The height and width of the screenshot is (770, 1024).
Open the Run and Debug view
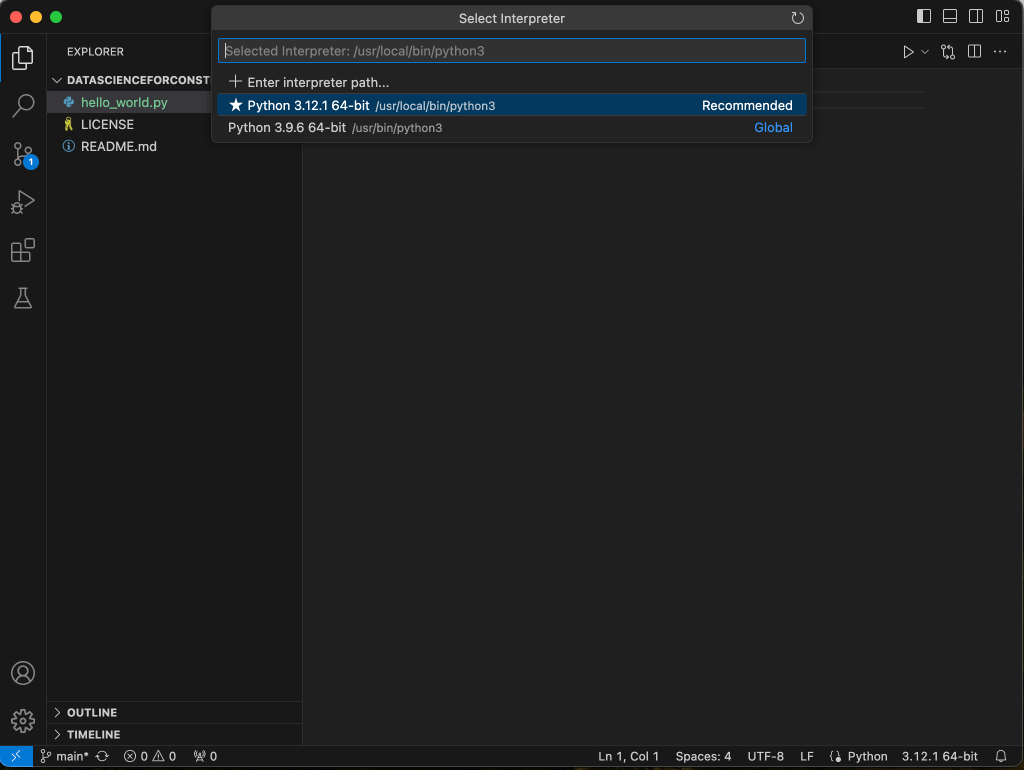pos(23,202)
